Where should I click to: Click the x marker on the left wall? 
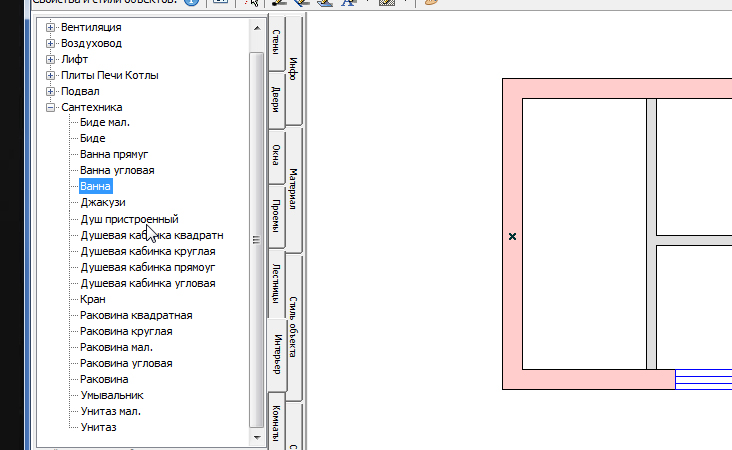[x=513, y=237]
